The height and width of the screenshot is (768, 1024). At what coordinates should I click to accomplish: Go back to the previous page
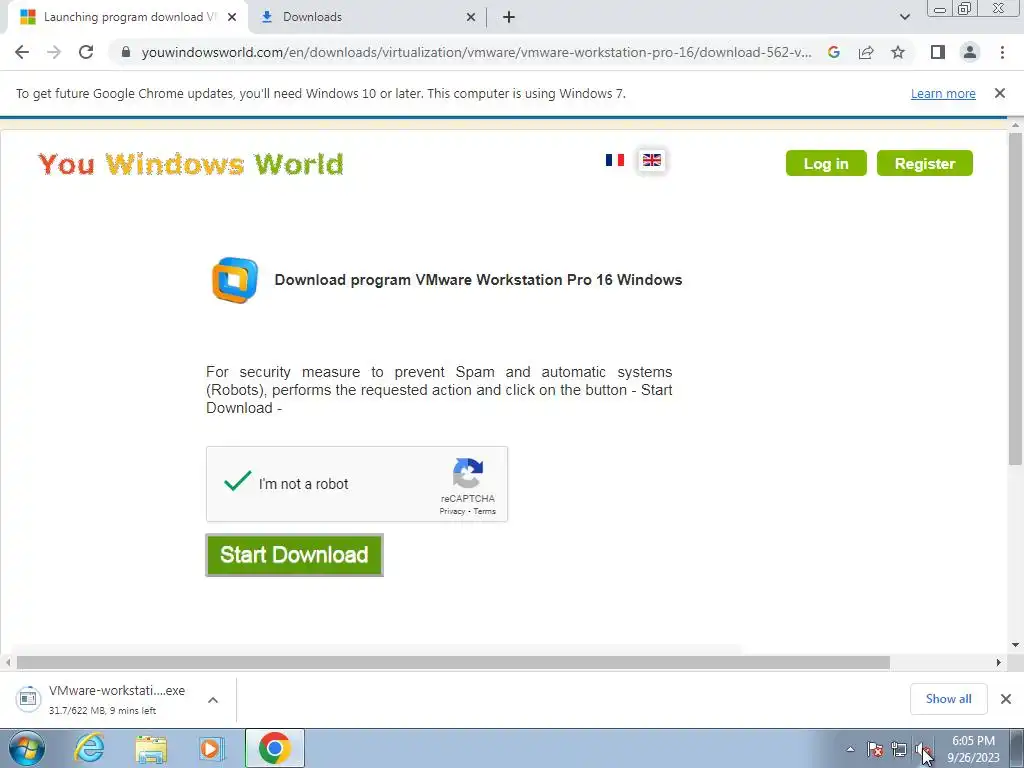coord(22,52)
